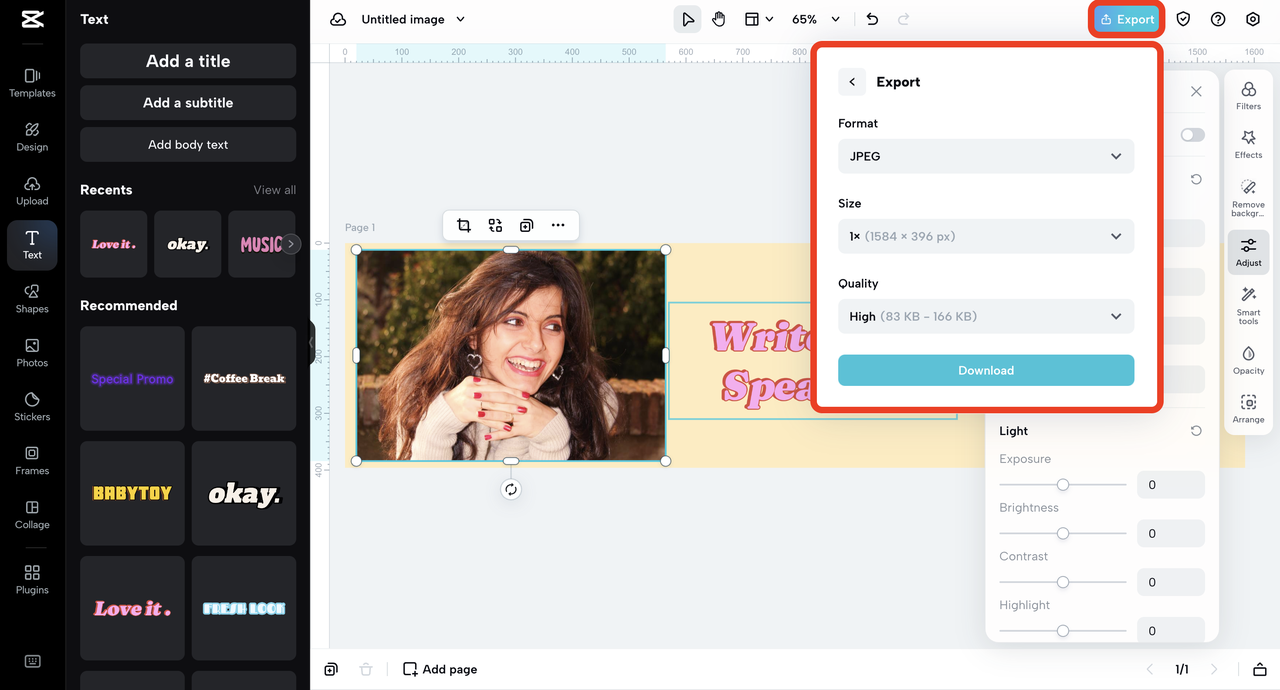This screenshot has width=1280, height=690.
Task: Open the Design sidebar panel
Action: pyautogui.click(x=32, y=137)
